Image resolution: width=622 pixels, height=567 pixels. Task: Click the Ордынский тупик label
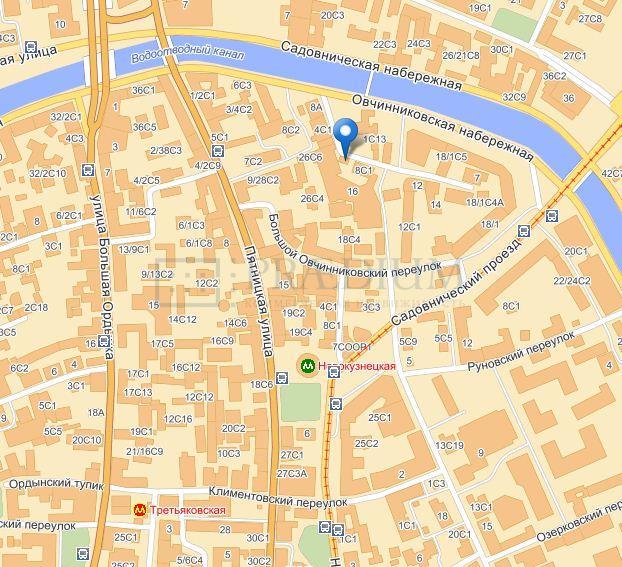click(56, 485)
